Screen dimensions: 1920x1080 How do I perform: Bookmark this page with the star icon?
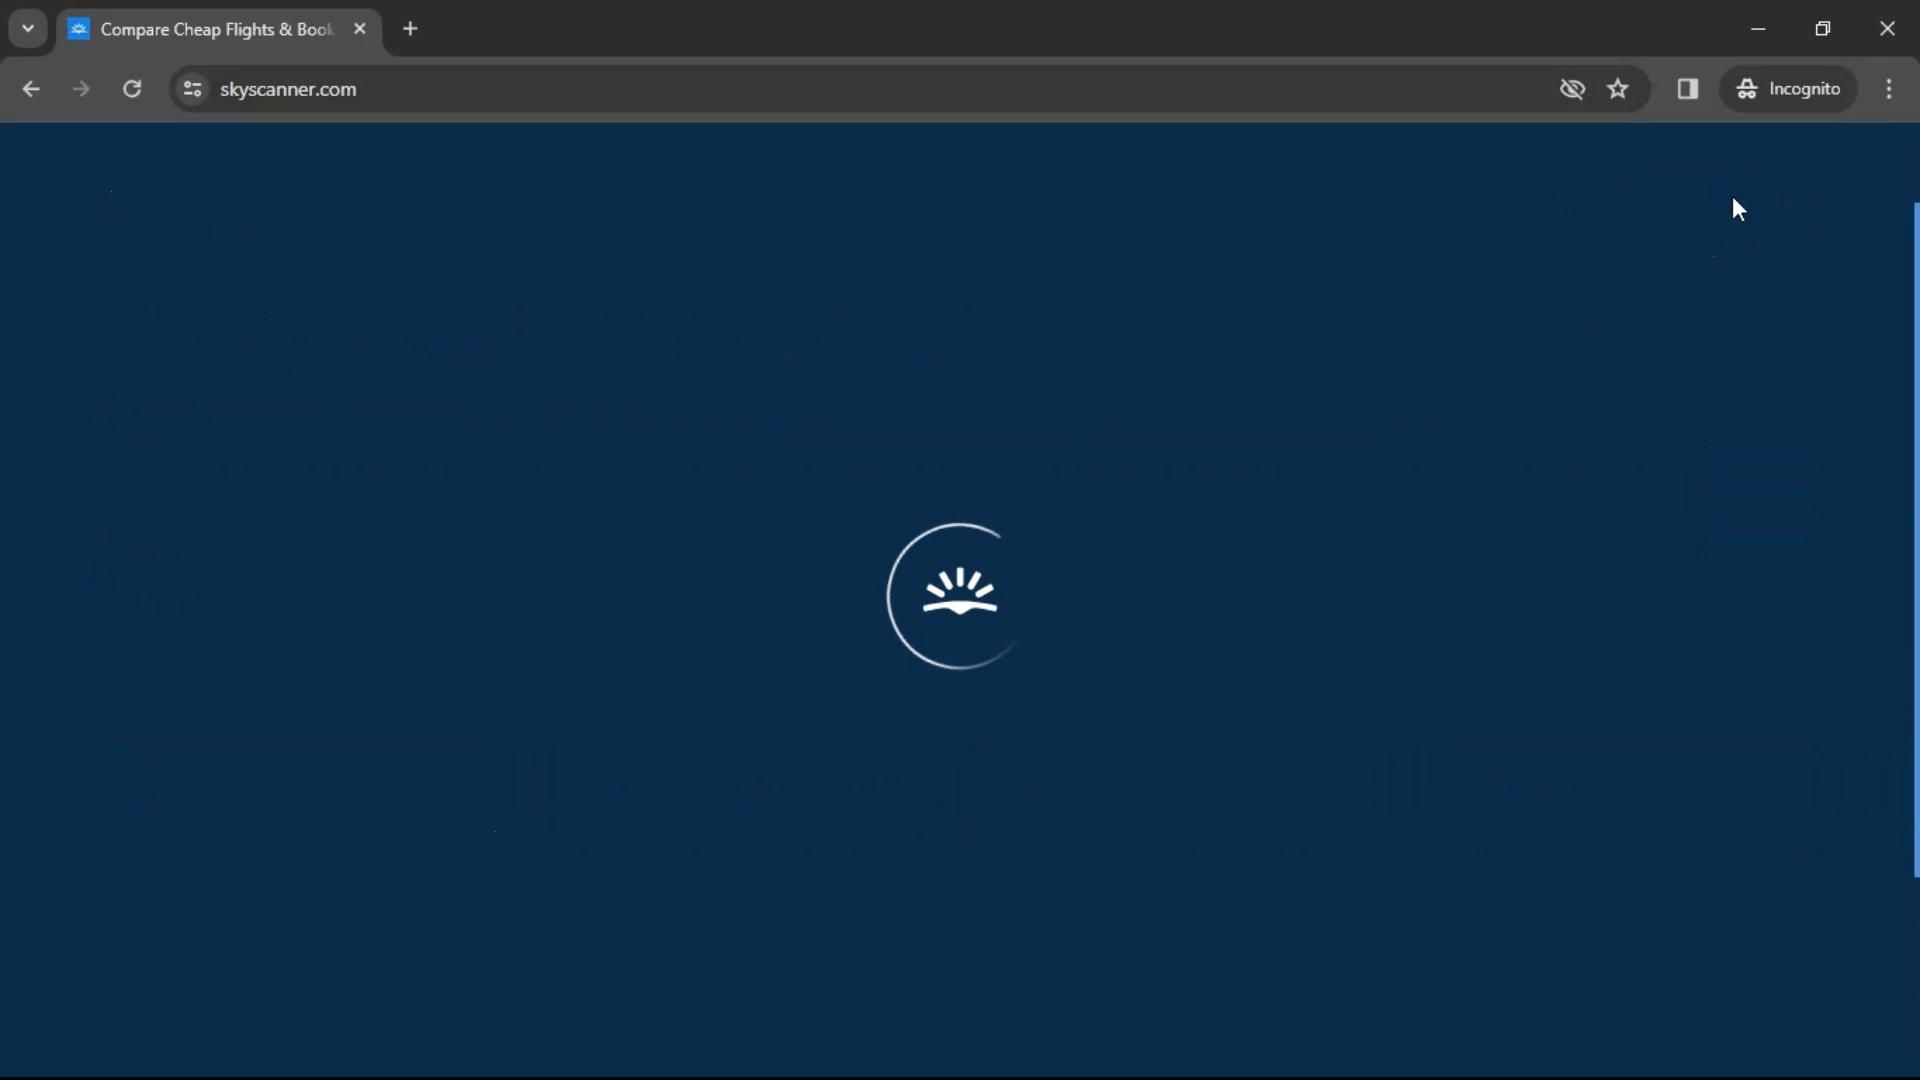coord(1618,89)
